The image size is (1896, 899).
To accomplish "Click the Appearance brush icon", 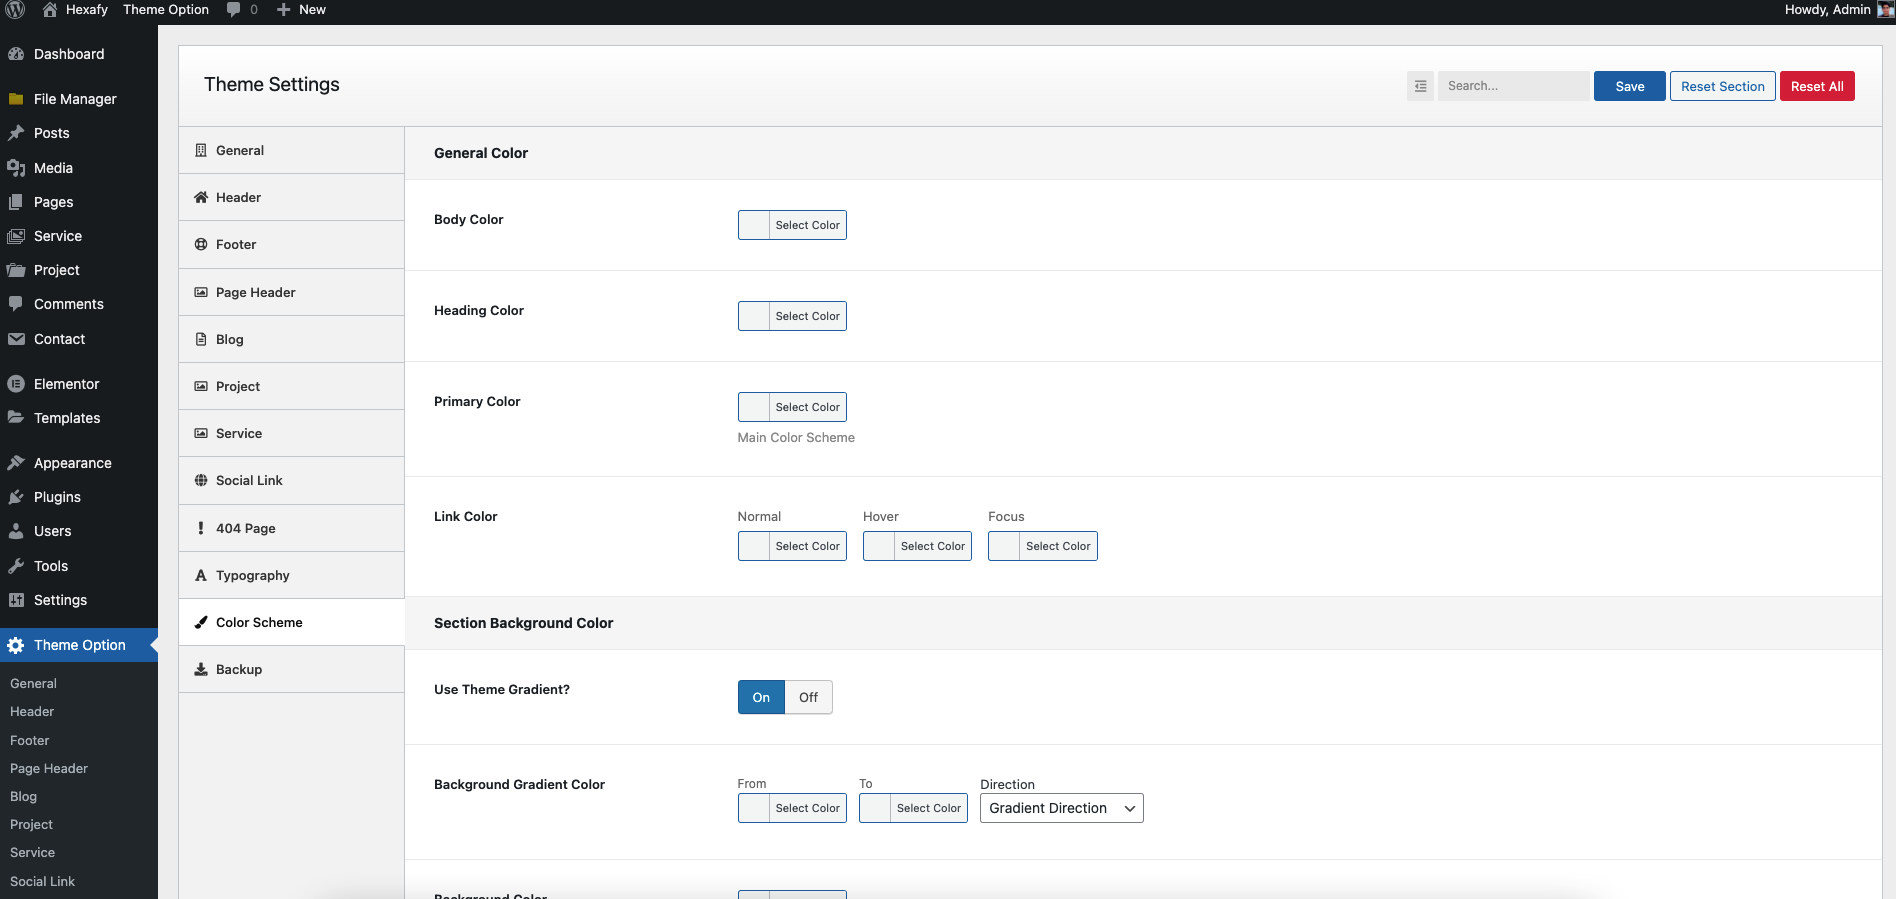I will point(16,463).
